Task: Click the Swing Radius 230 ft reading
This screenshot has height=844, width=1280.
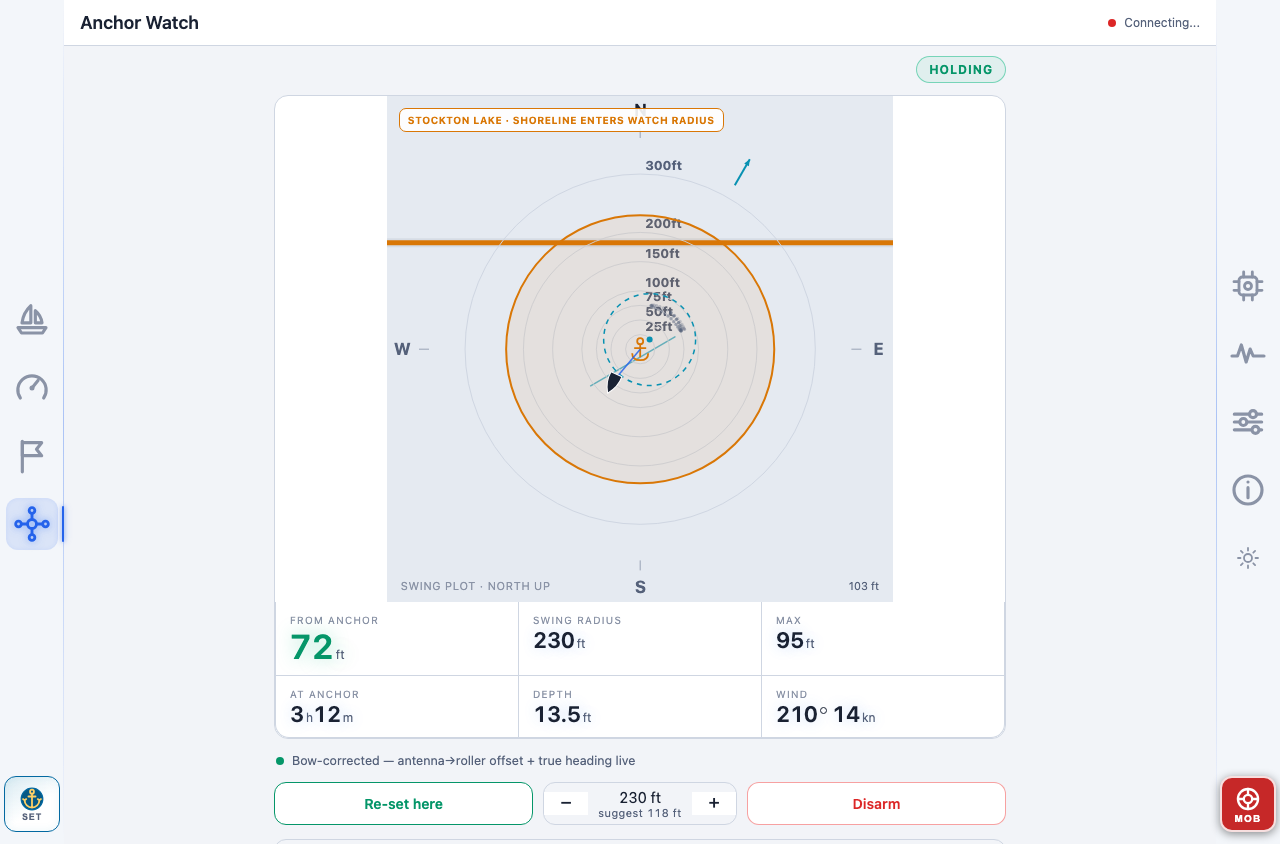Action: click(x=640, y=638)
